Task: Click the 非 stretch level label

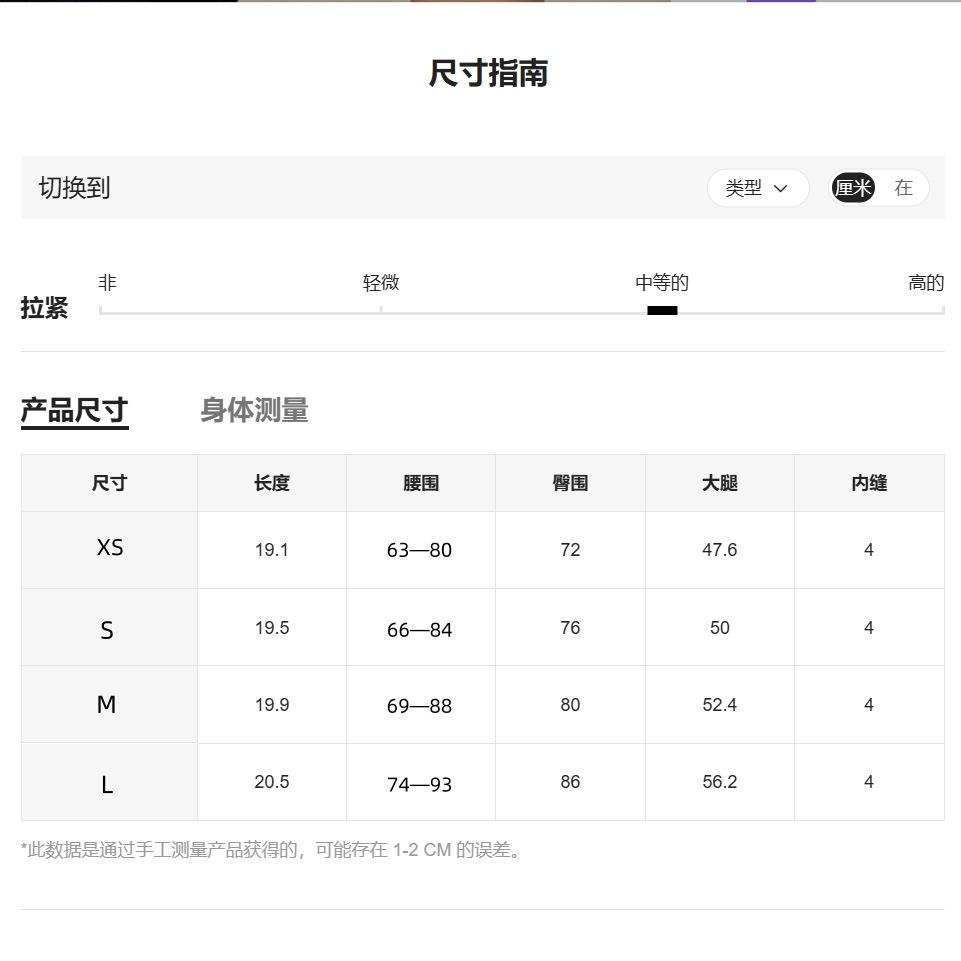Action: (x=107, y=283)
